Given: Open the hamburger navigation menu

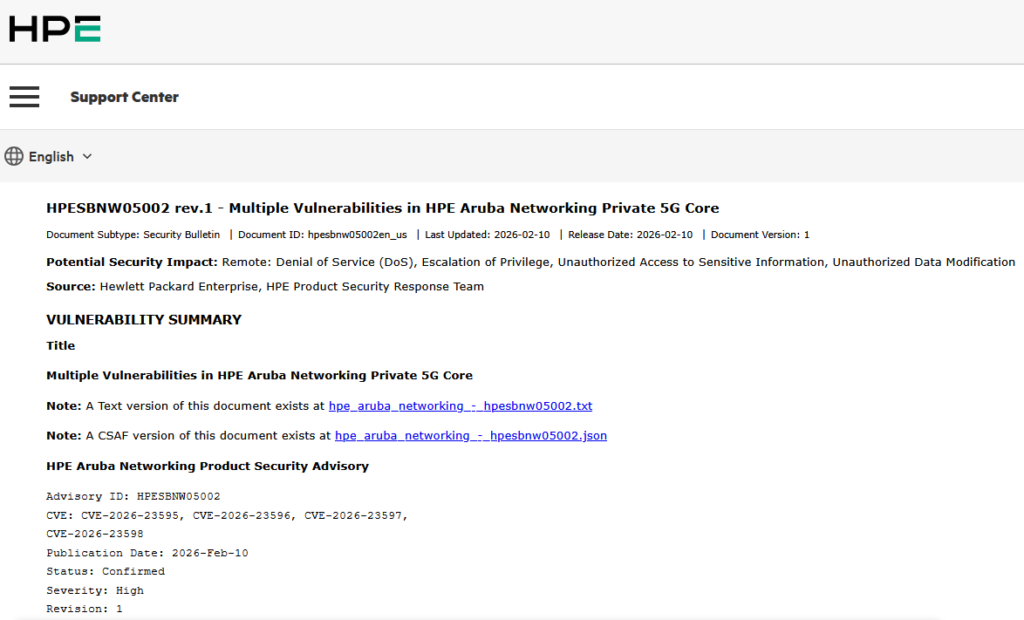Looking at the screenshot, I should tap(24, 97).
